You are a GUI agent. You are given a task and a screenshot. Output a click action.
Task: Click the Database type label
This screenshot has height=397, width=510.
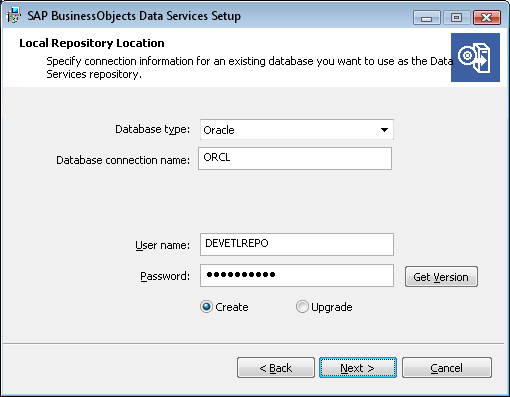[x=152, y=129]
